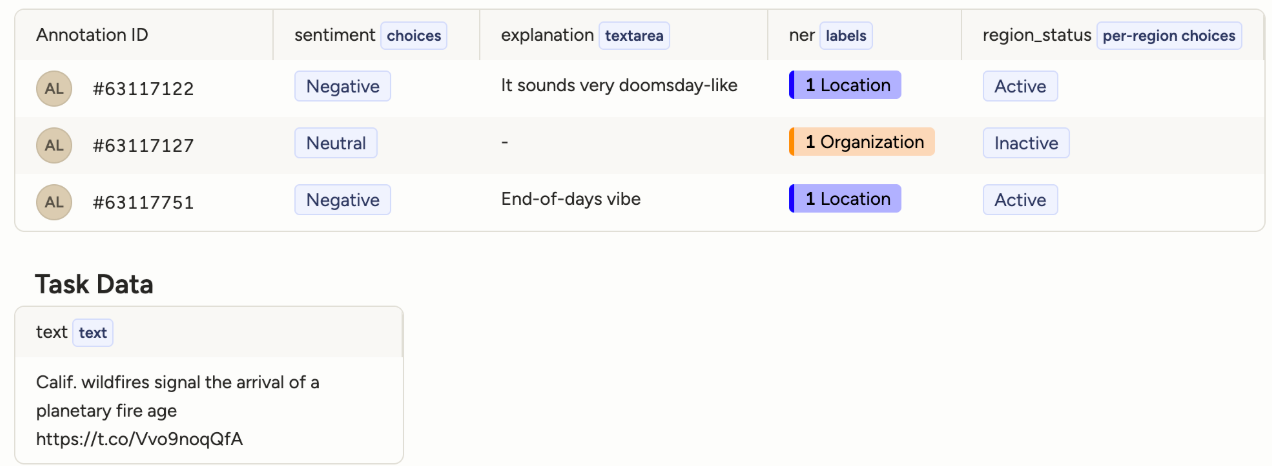Screen dimensions: 1272x466
Task: Click the ner column header
Action: point(802,35)
